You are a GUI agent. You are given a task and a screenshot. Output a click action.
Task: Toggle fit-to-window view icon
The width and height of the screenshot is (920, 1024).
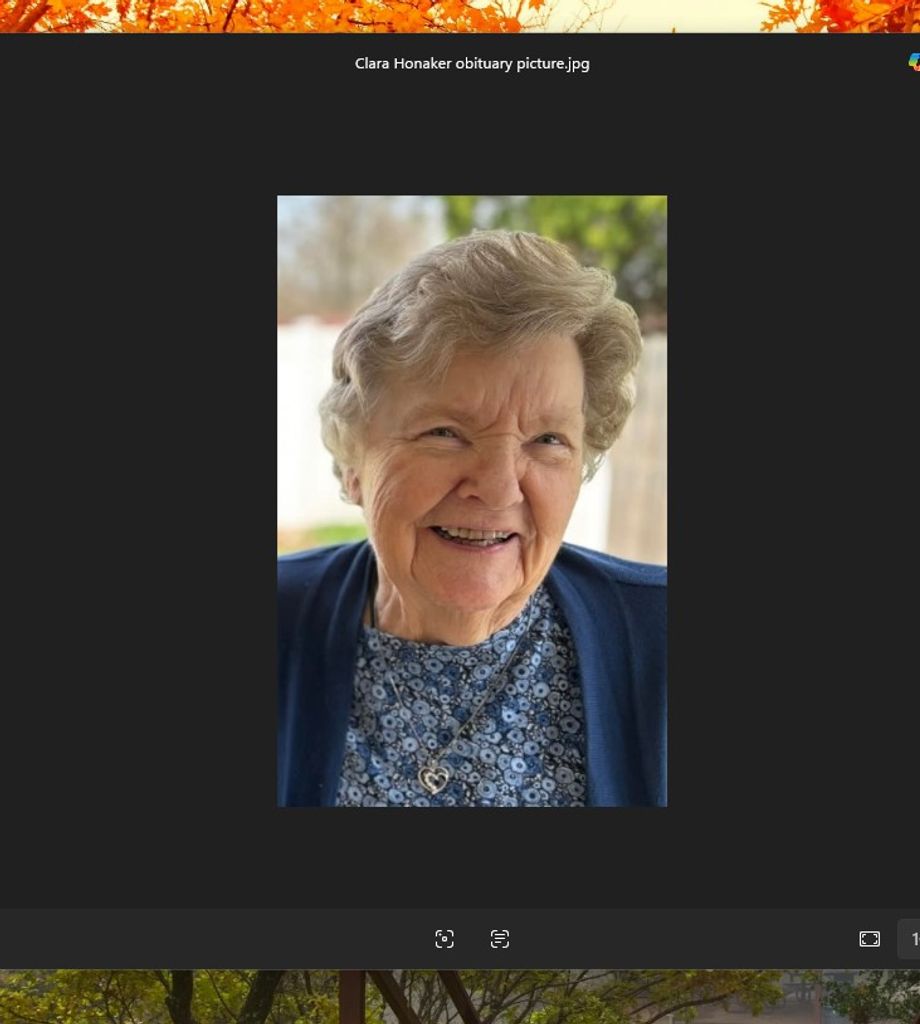(869, 939)
